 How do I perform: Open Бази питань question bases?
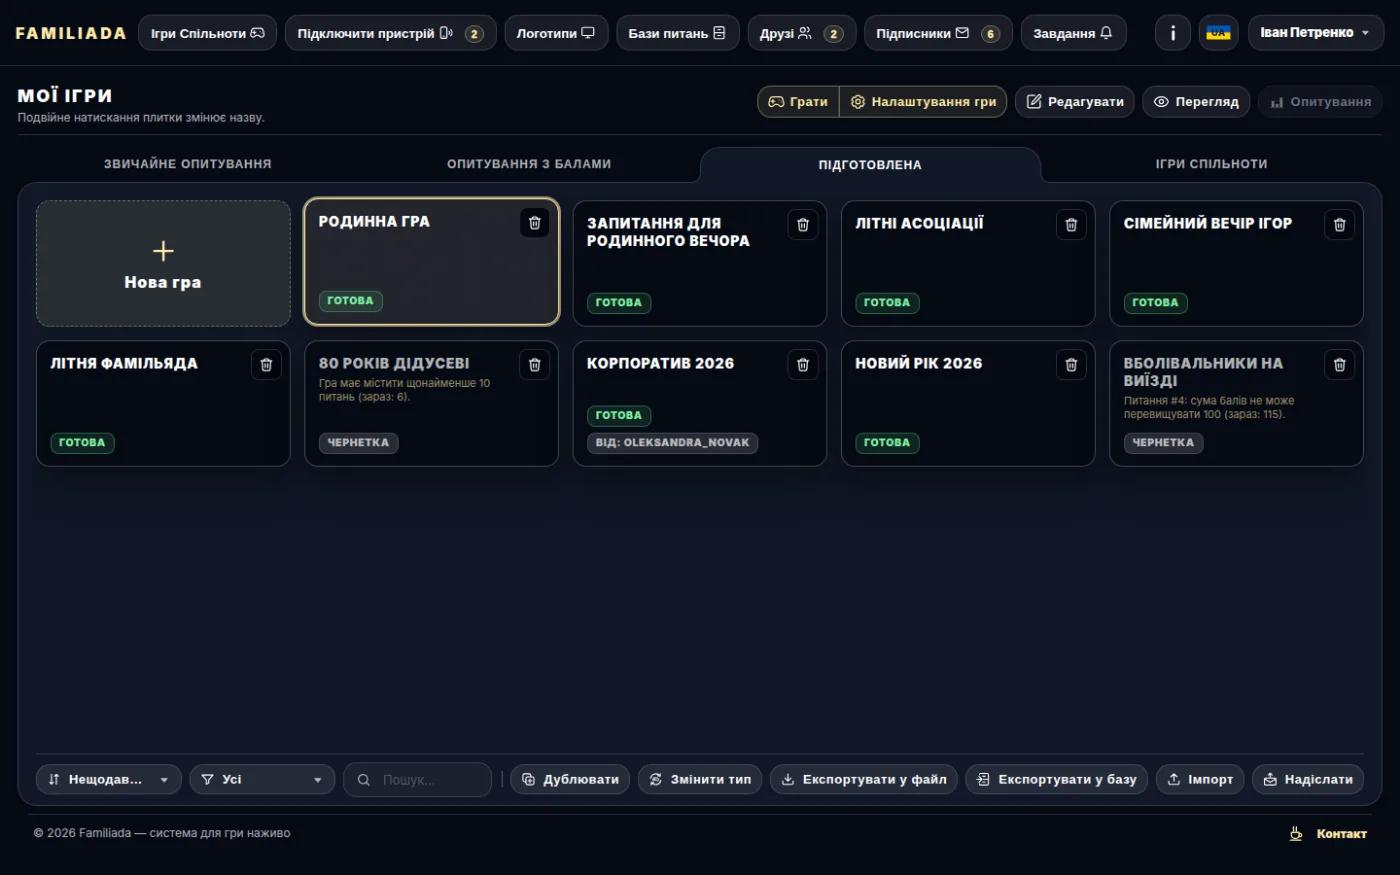coord(677,33)
